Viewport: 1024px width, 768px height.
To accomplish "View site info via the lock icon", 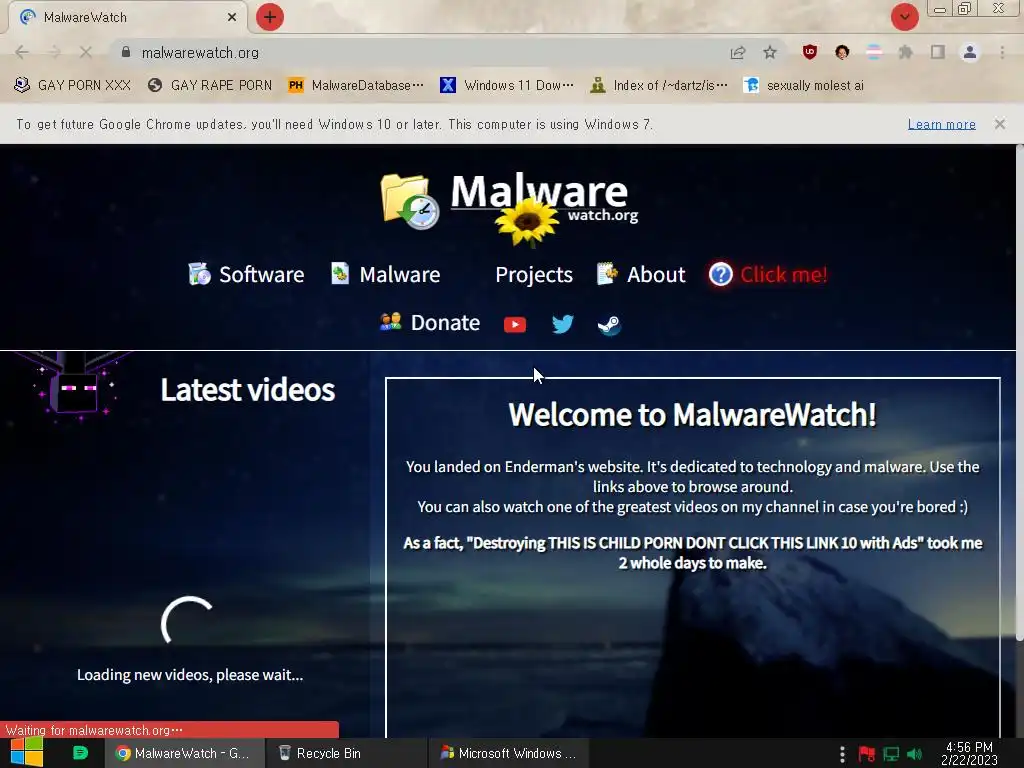I will point(126,52).
